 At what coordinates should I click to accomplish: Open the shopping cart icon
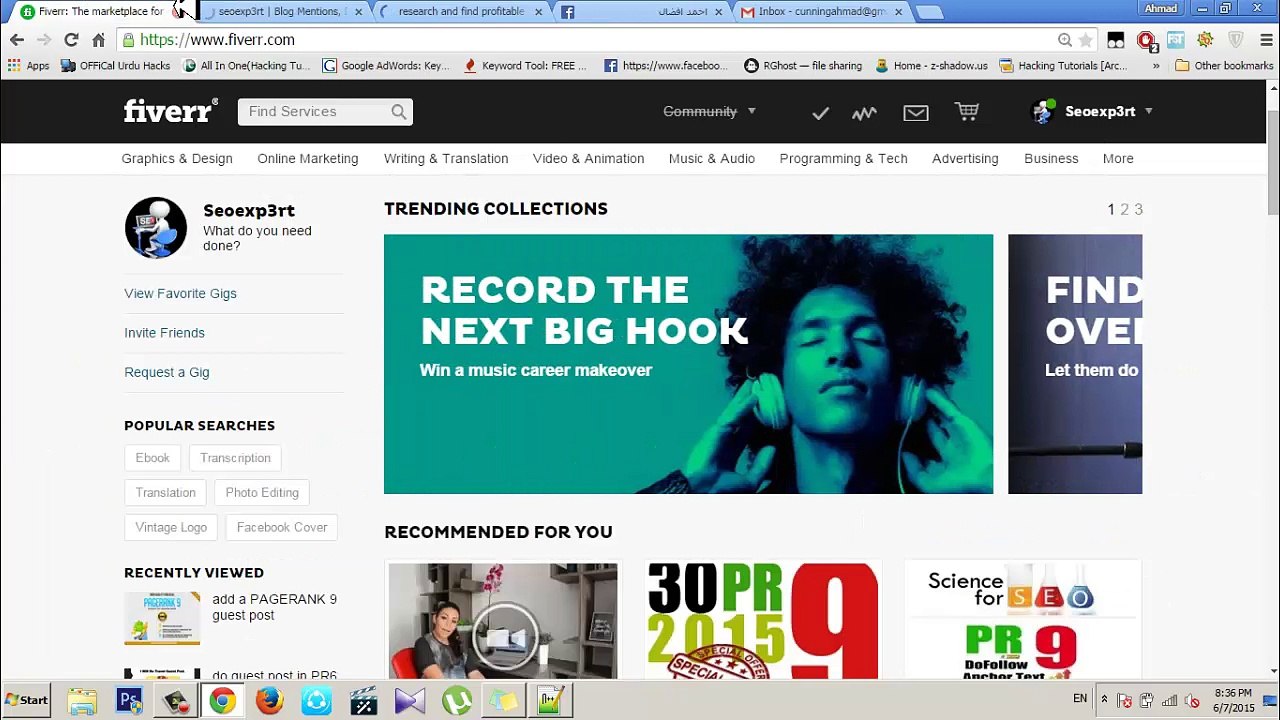click(967, 112)
